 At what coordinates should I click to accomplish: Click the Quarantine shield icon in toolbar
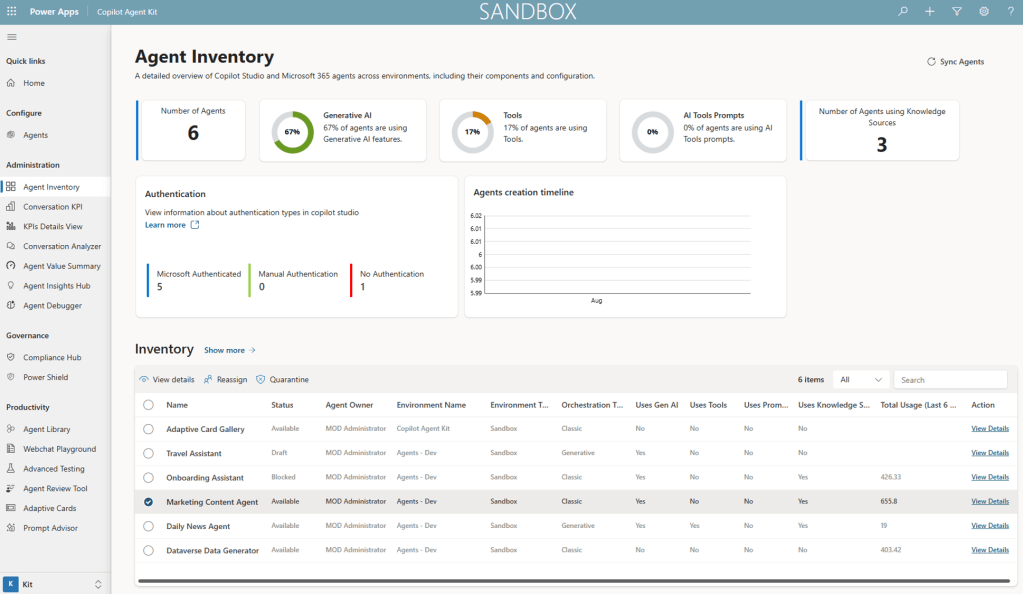(260, 379)
